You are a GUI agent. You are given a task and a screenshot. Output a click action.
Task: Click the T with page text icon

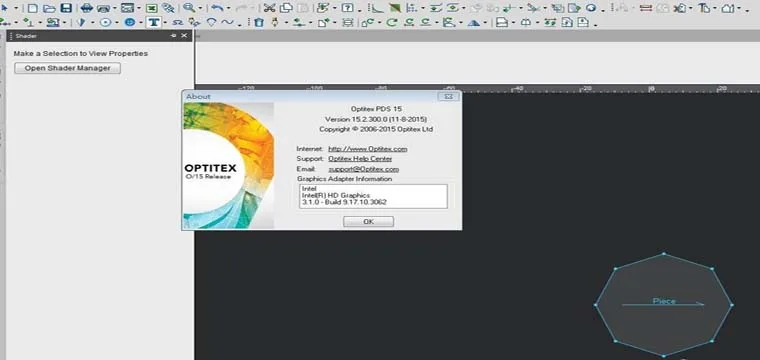pos(704,8)
